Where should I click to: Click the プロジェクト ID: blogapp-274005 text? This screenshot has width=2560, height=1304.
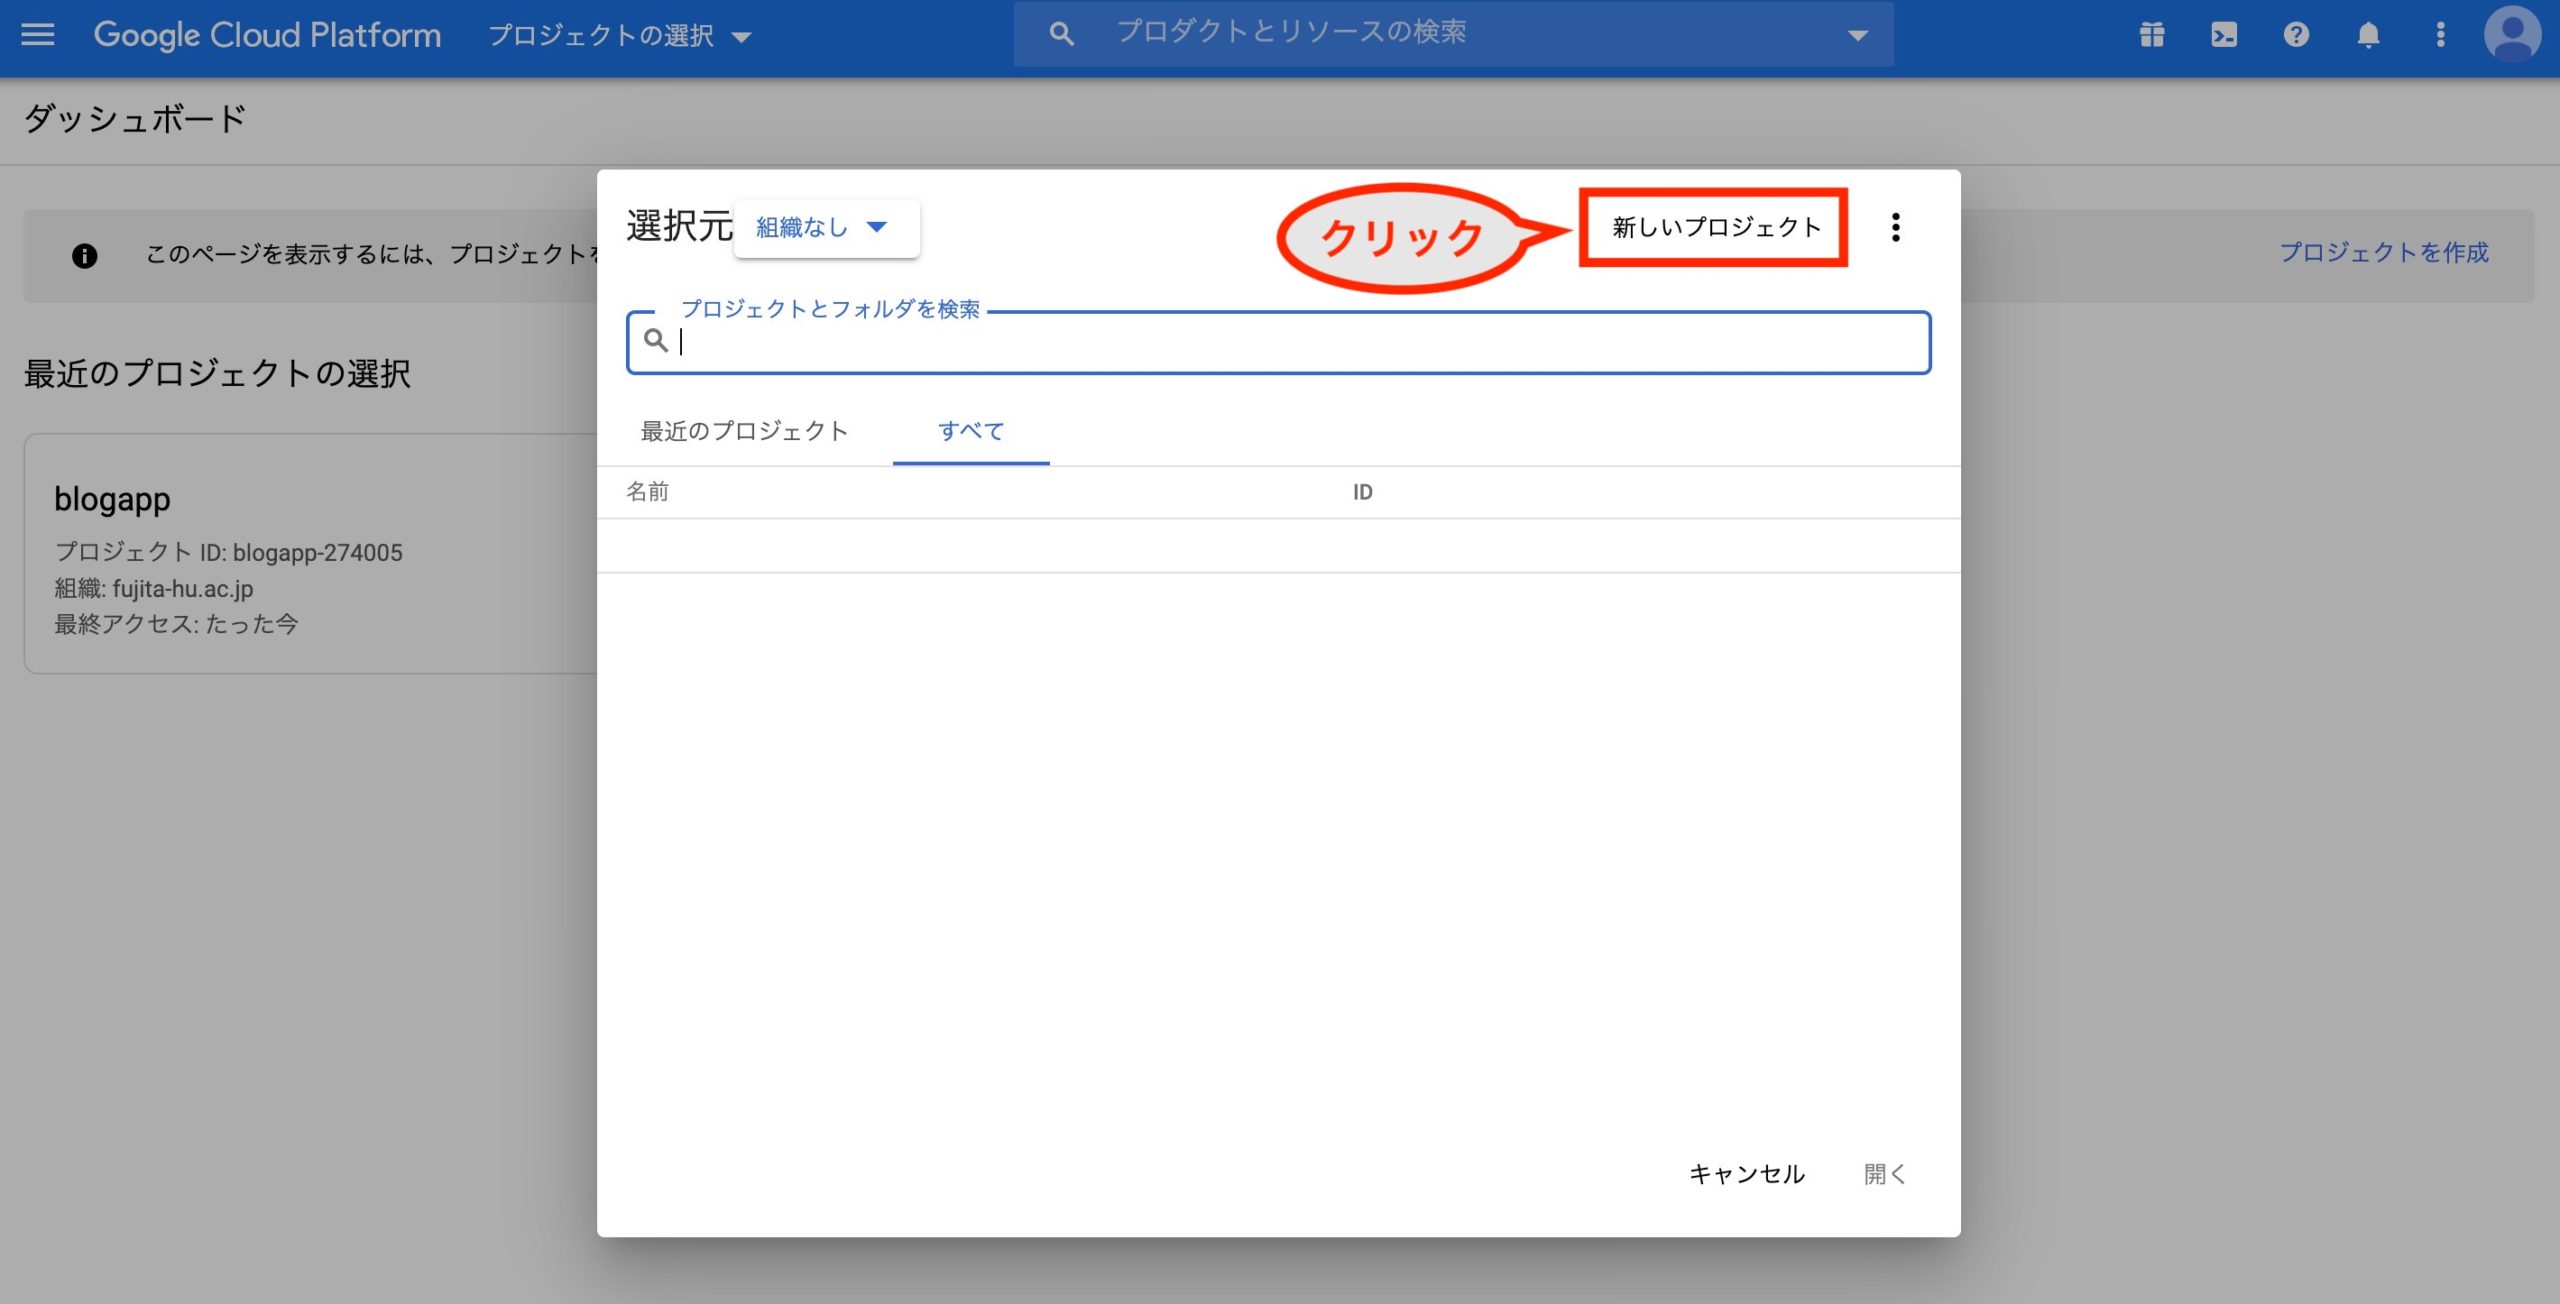click(x=229, y=552)
